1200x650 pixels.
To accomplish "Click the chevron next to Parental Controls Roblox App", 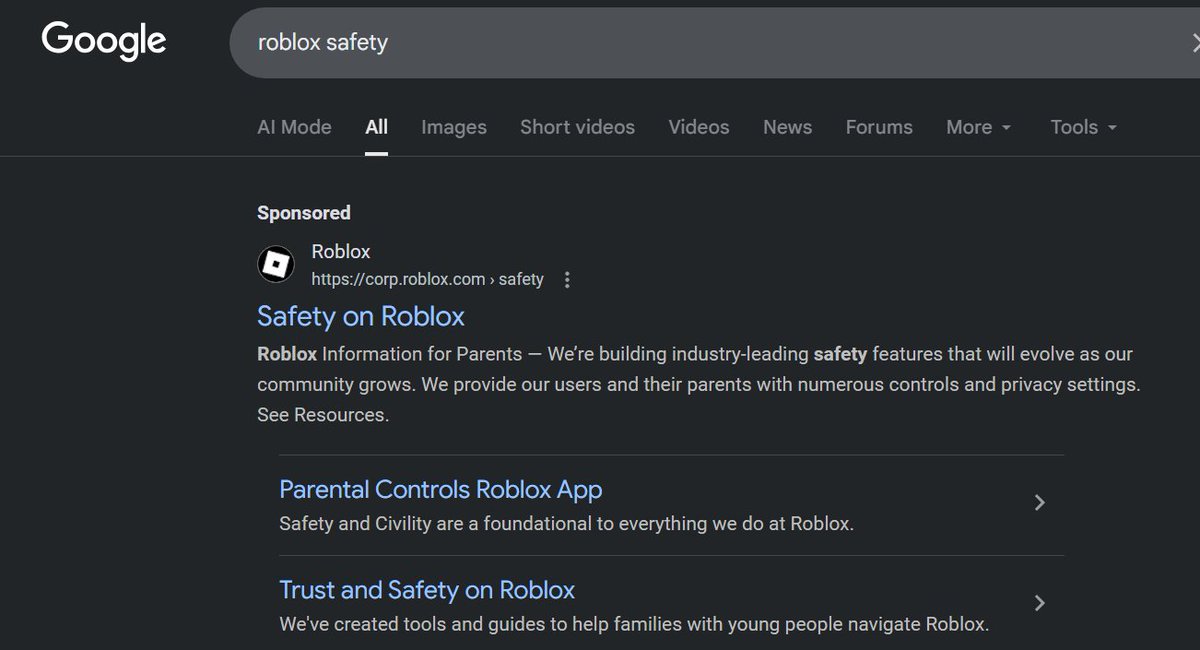I will (x=1040, y=503).
